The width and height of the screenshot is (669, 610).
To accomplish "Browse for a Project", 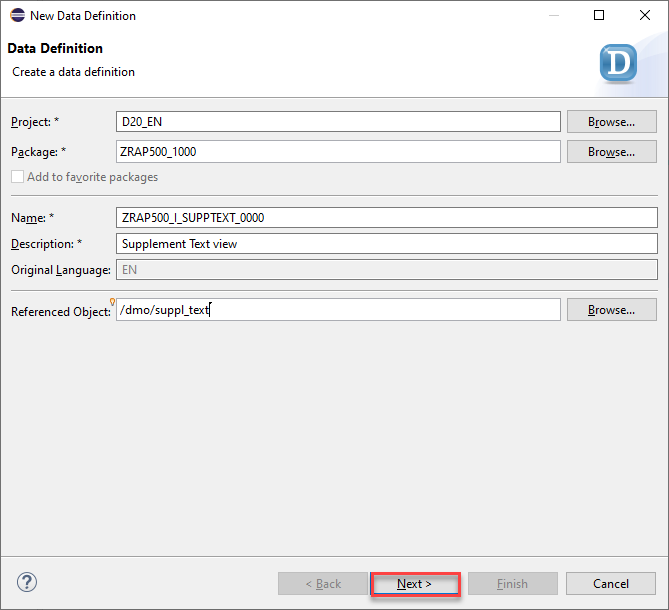I will point(611,122).
